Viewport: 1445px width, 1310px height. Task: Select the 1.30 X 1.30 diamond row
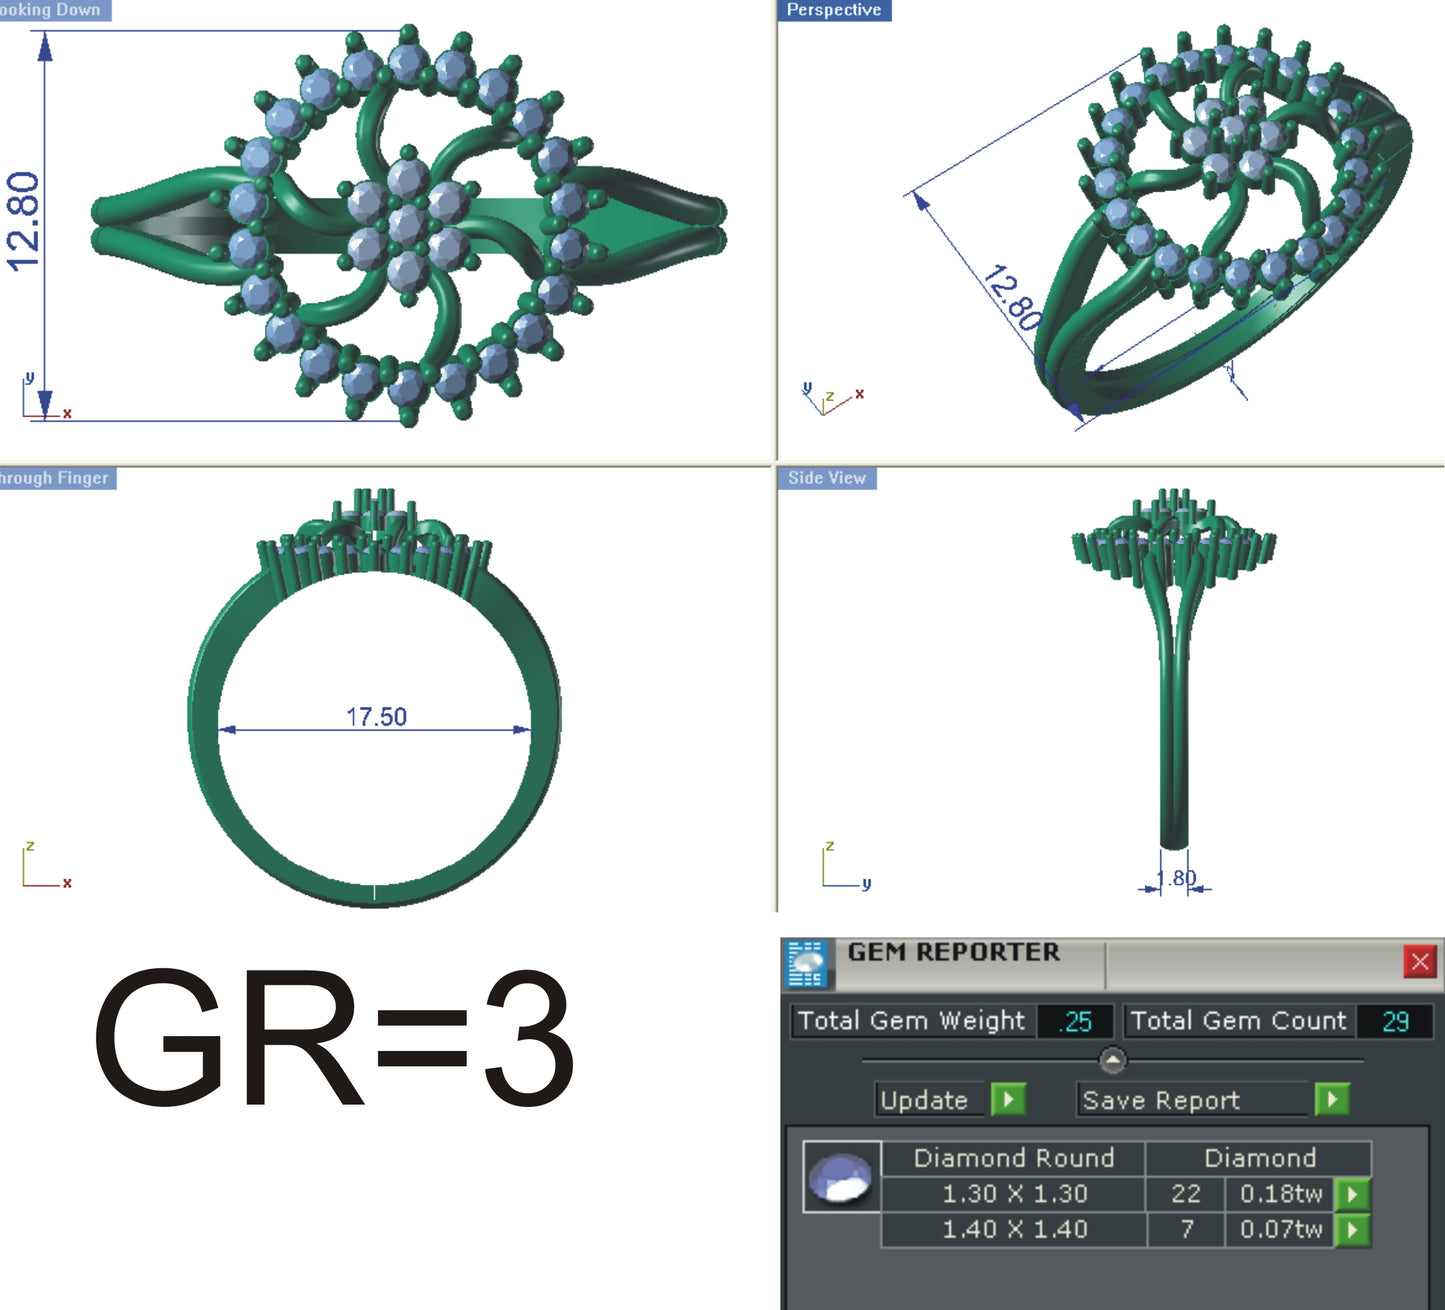coord(1017,1194)
